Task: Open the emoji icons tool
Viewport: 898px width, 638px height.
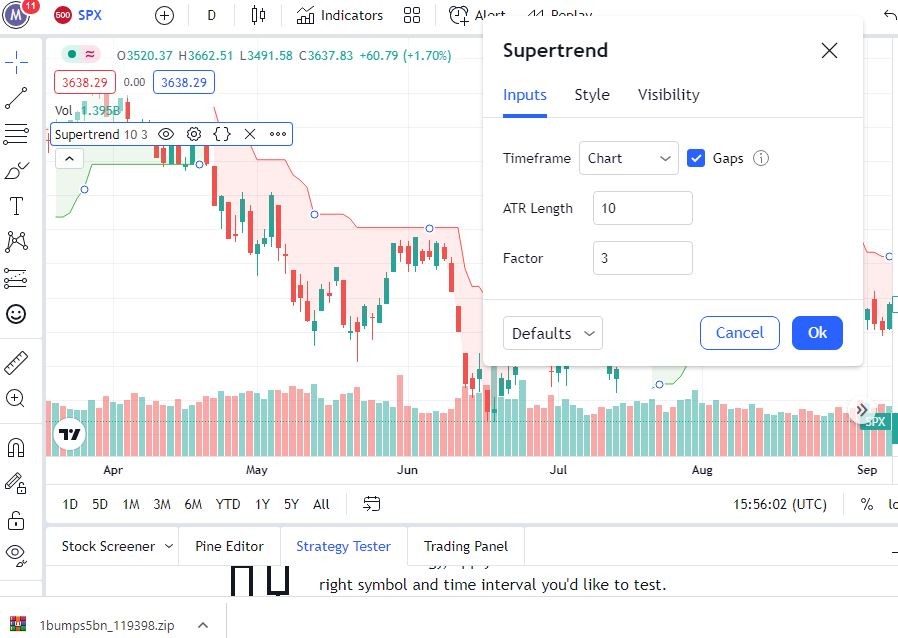Action: (16, 314)
